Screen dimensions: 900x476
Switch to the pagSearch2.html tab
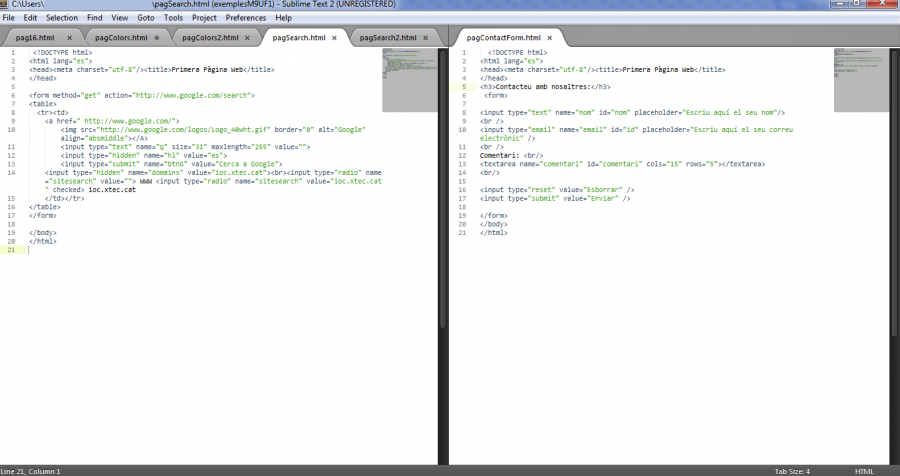click(x=386, y=38)
